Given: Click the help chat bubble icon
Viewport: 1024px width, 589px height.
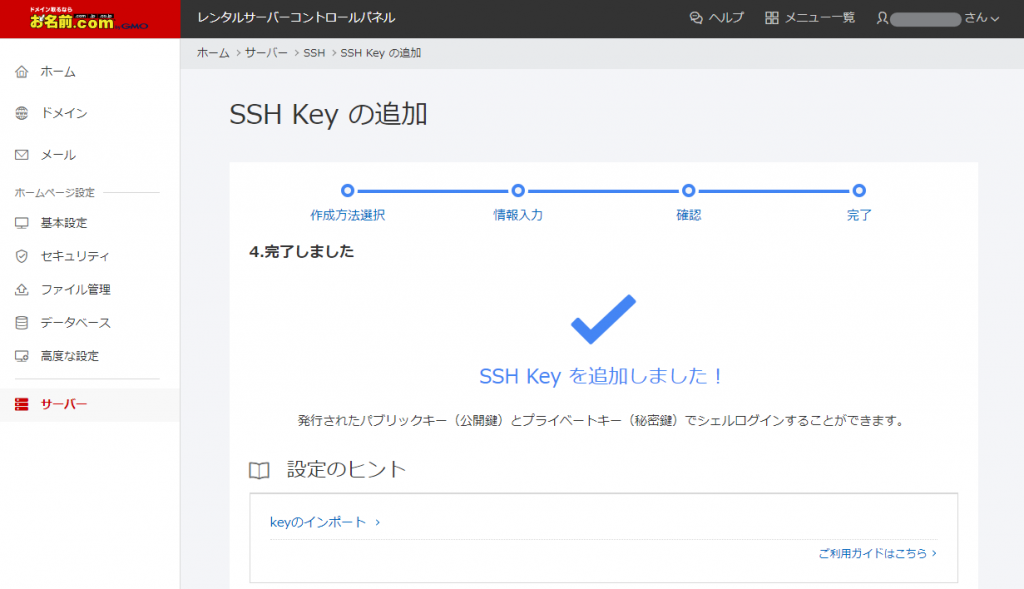Looking at the screenshot, I should (x=696, y=18).
